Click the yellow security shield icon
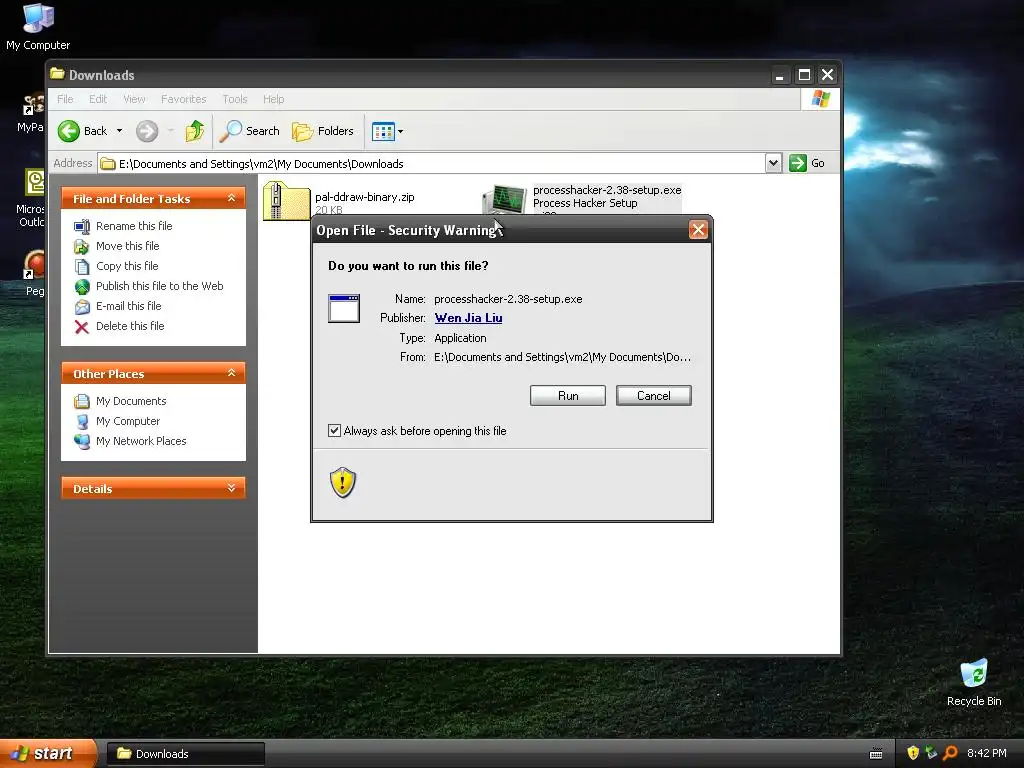Viewport: 1024px width, 768px height. pos(343,483)
